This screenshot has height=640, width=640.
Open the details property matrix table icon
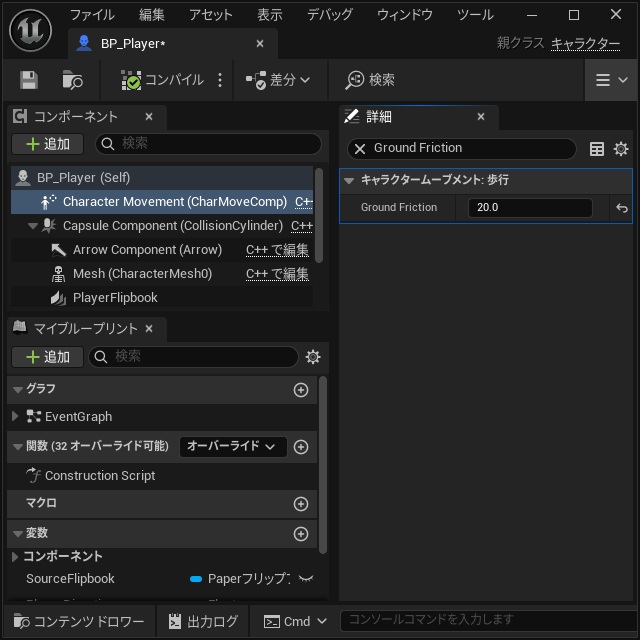[x=597, y=149]
